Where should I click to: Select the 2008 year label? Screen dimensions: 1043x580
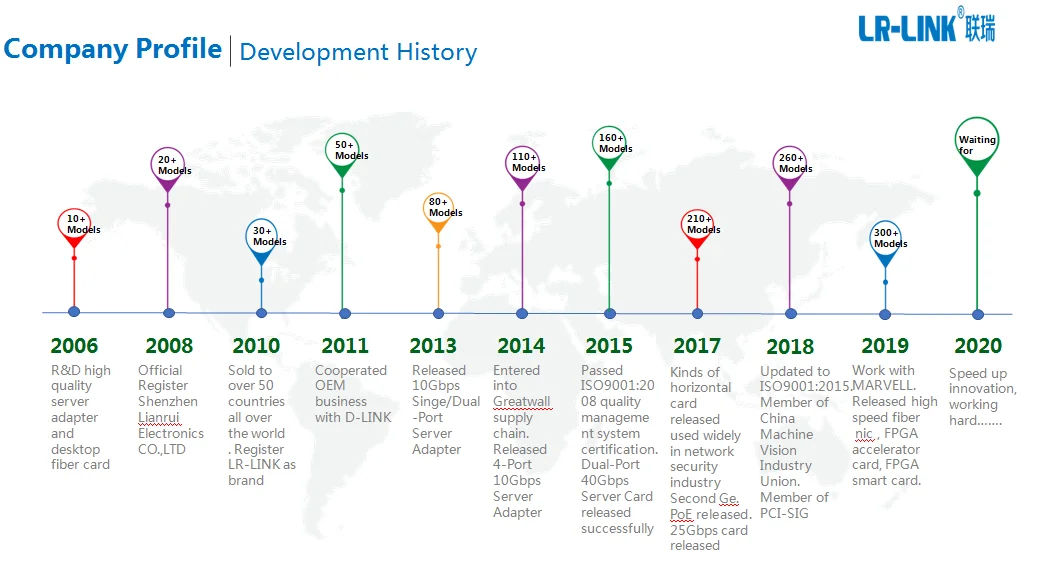[169, 346]
